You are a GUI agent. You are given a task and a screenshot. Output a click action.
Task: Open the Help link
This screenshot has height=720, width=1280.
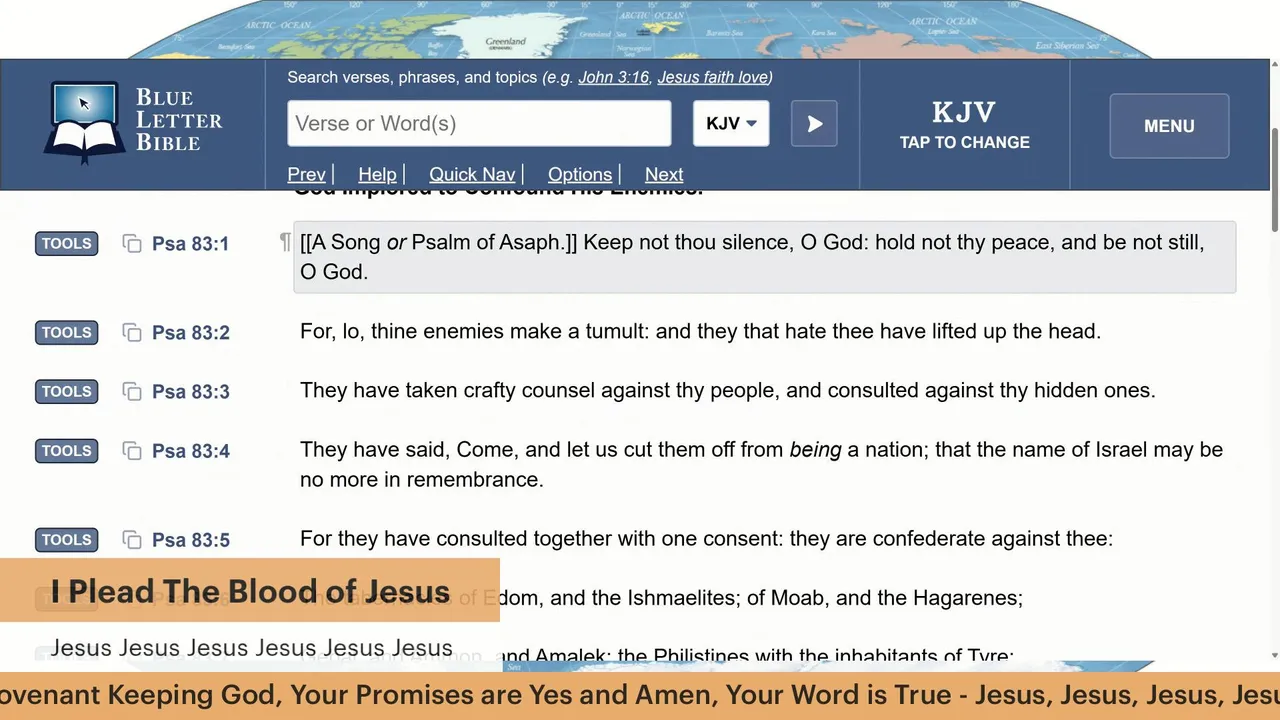pyautogui.click(x=377, y=174)
